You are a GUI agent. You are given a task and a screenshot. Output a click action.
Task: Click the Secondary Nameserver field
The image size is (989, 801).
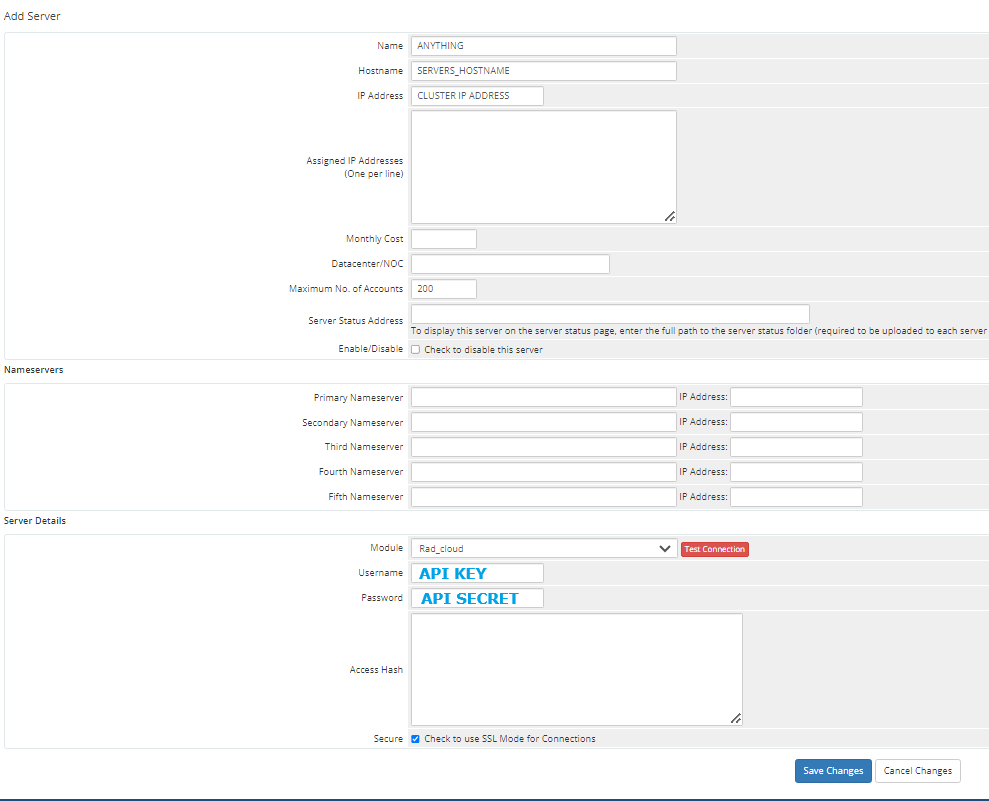pyautogui.click(x=544, y=422)
